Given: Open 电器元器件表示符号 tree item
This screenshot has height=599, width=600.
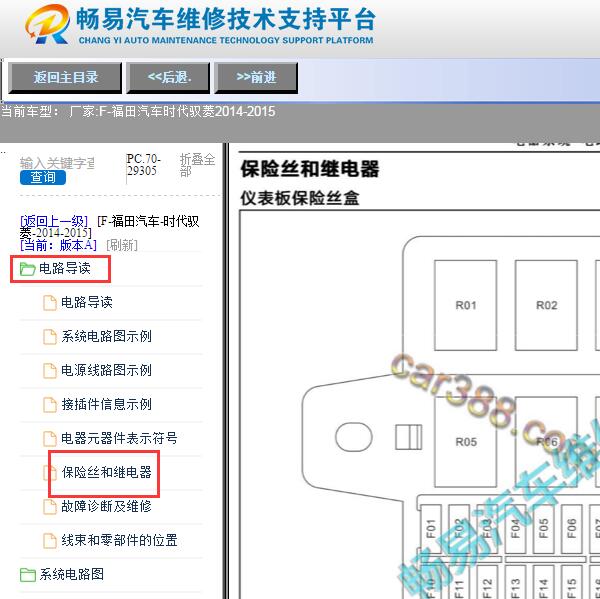Looking at the screenshot, I should click(119, 438).
